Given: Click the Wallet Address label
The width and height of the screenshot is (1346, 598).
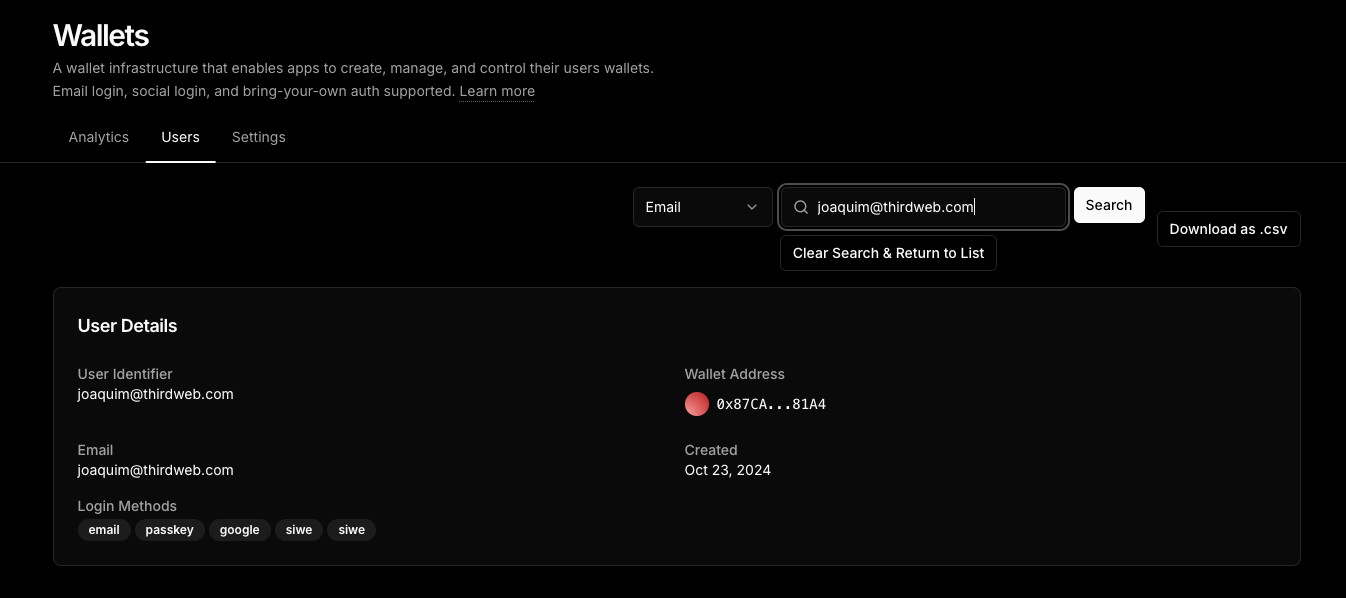Looking at the screenshot, I should [734, 374].
